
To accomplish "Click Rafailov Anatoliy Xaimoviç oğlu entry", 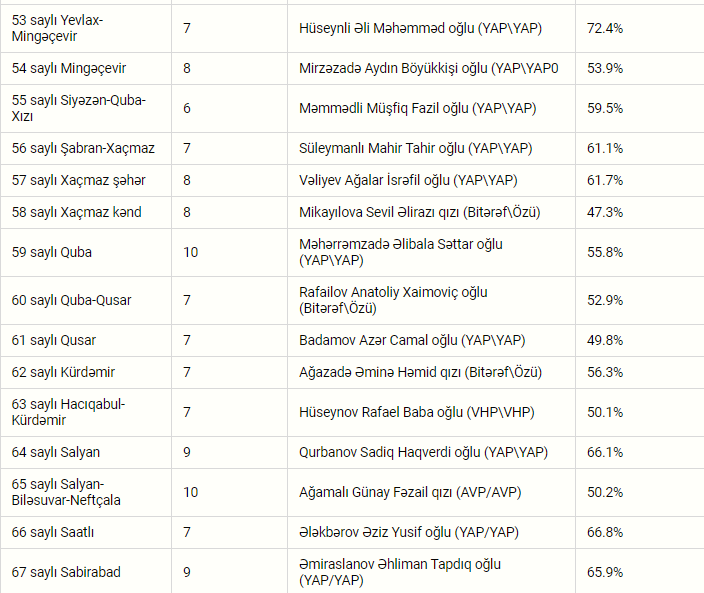I will pyautogui.click(x=393, y=300).
